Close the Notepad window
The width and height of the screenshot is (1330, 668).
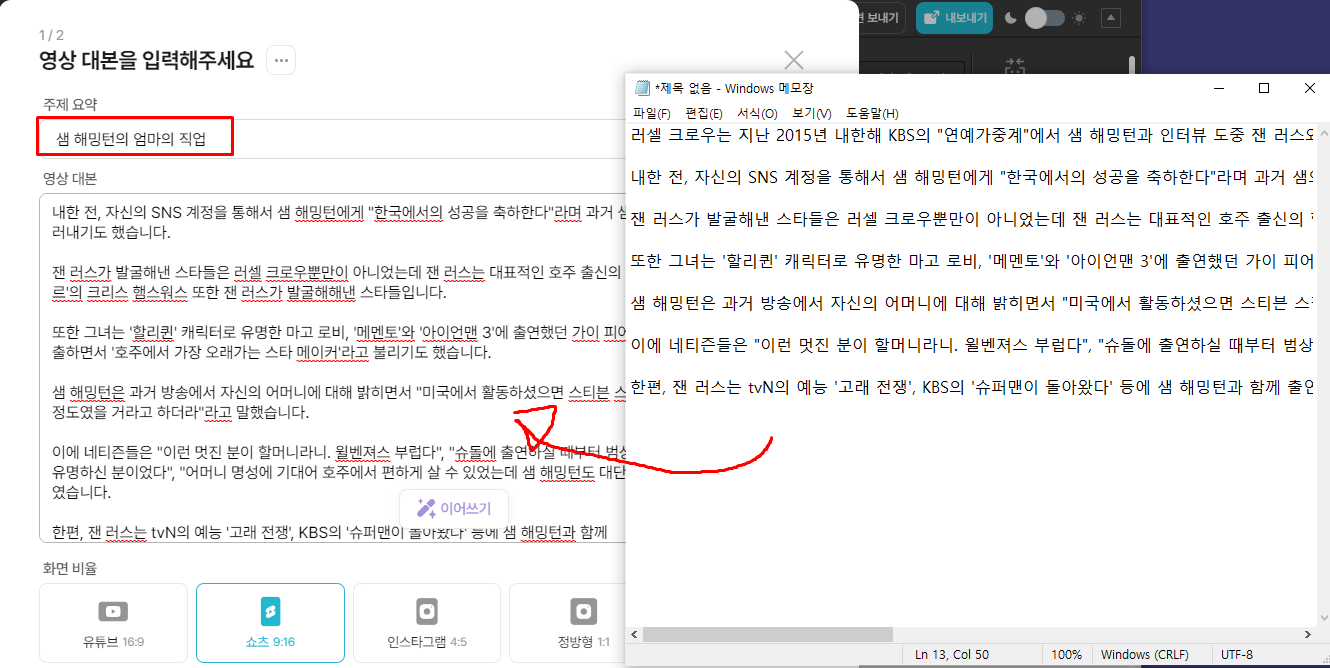coord(1309,88)
